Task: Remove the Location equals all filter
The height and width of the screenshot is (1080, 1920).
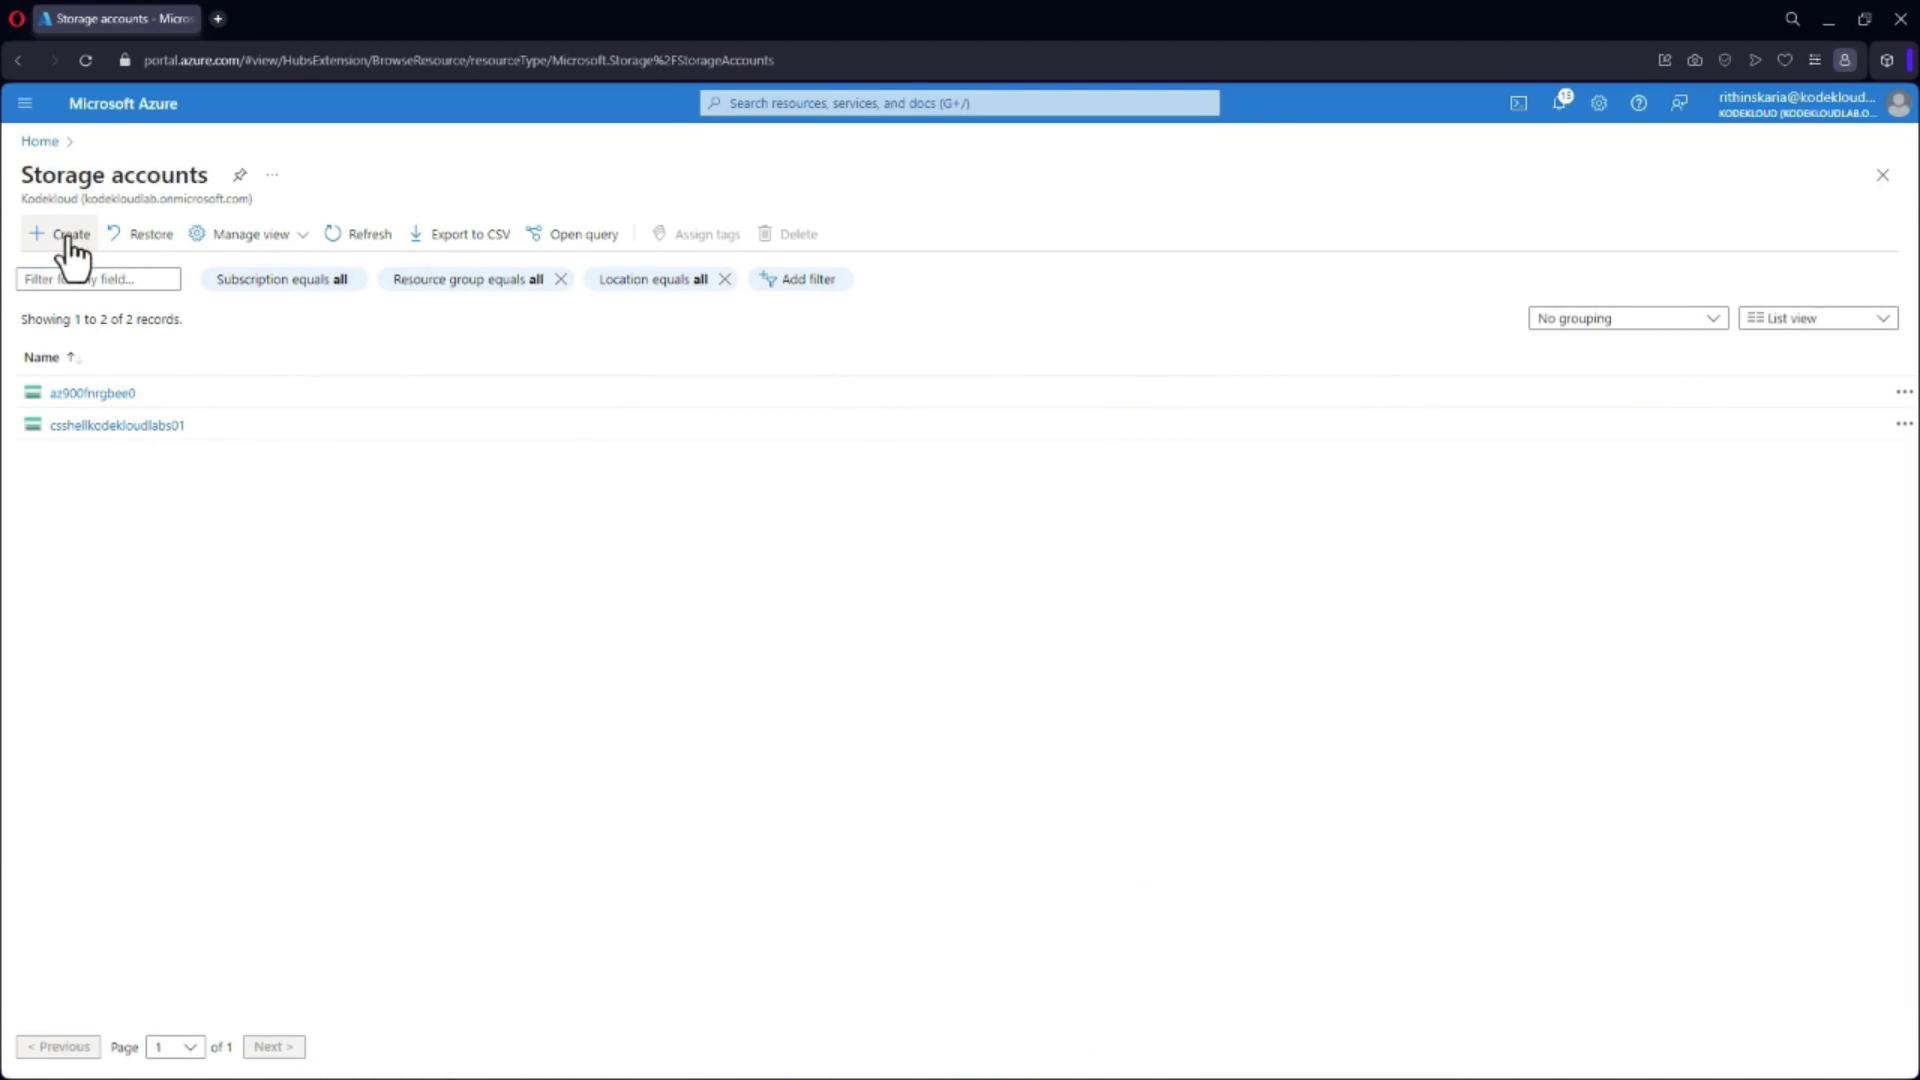Action: point(725,279)
